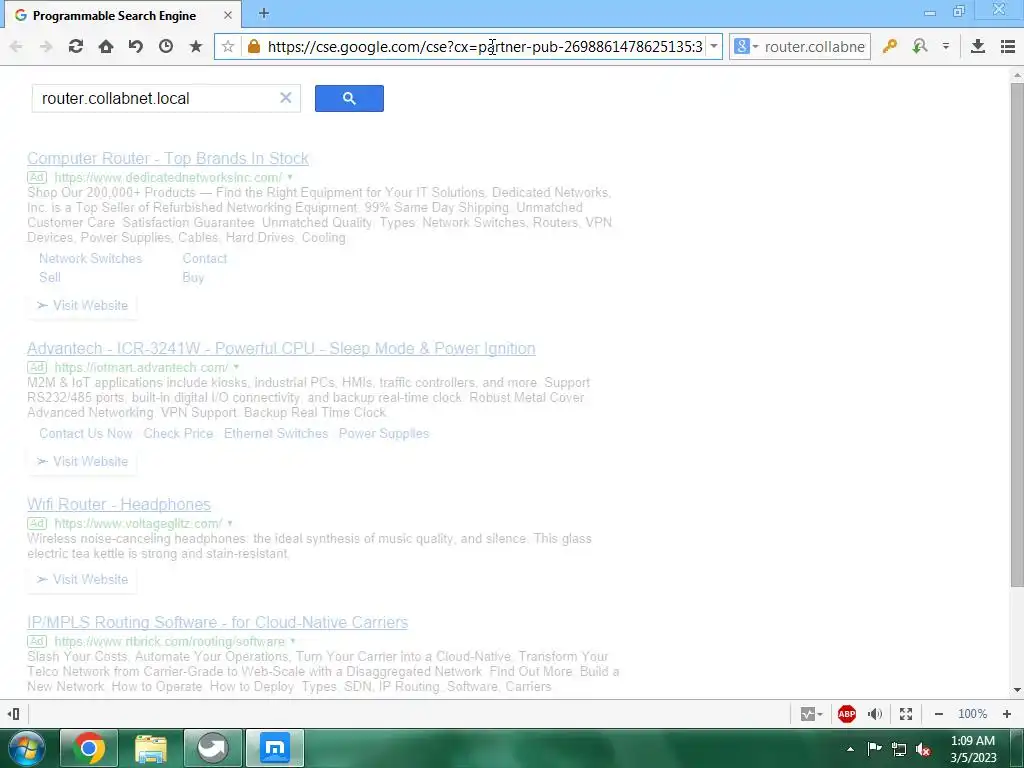Reload the current page

click(76, 46)
